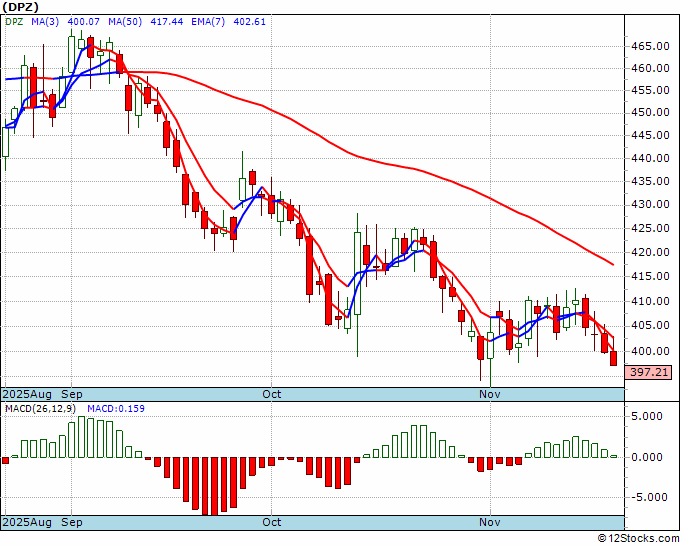Click the 455.00 price axis label
This screenshot has width=680, height=546.
pyautogui.click(x=649, y=90)
